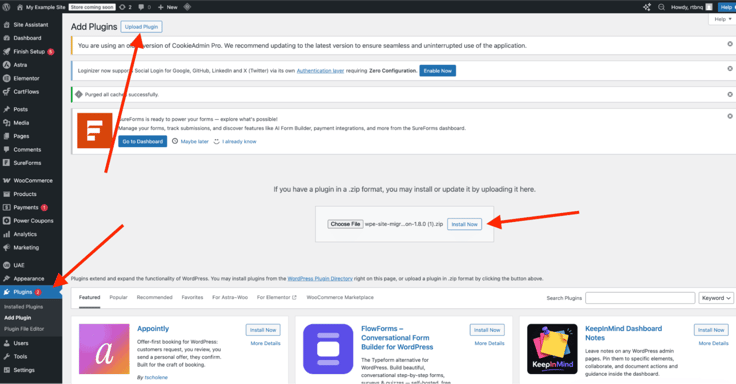Screen dimensions: 736x384
Task: Open Posts in the sidebar
Action: 21,109
